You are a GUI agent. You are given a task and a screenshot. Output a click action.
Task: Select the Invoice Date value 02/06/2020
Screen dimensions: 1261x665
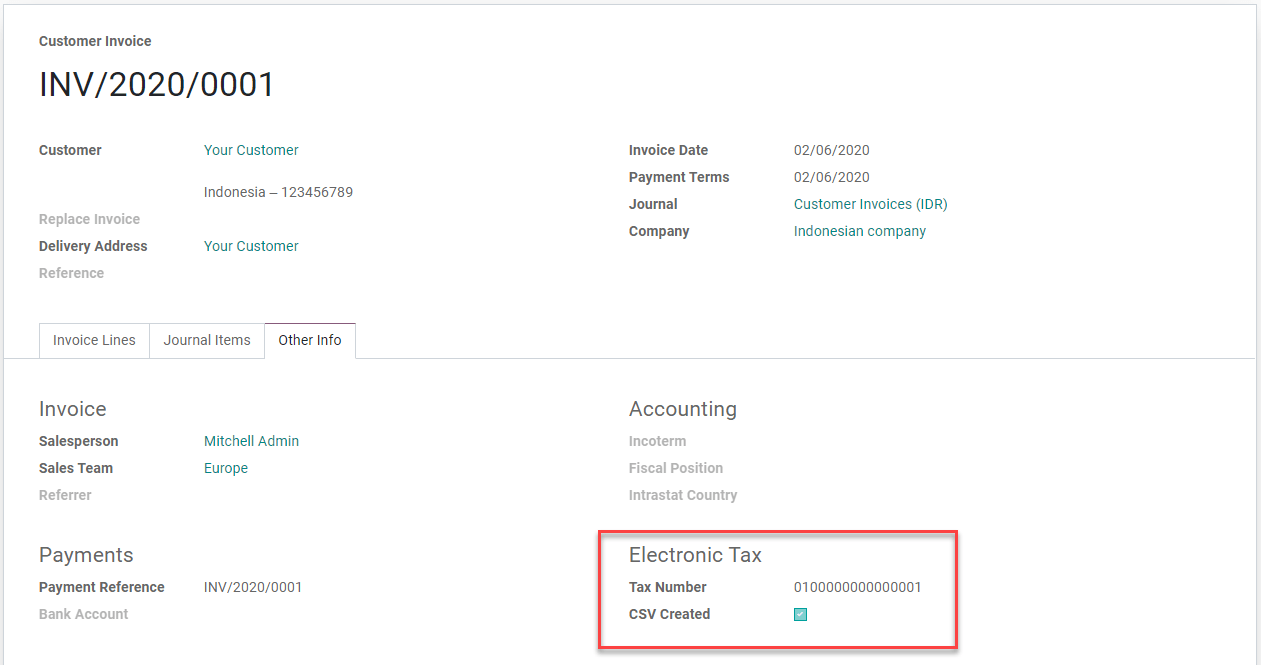click(831, 150)
